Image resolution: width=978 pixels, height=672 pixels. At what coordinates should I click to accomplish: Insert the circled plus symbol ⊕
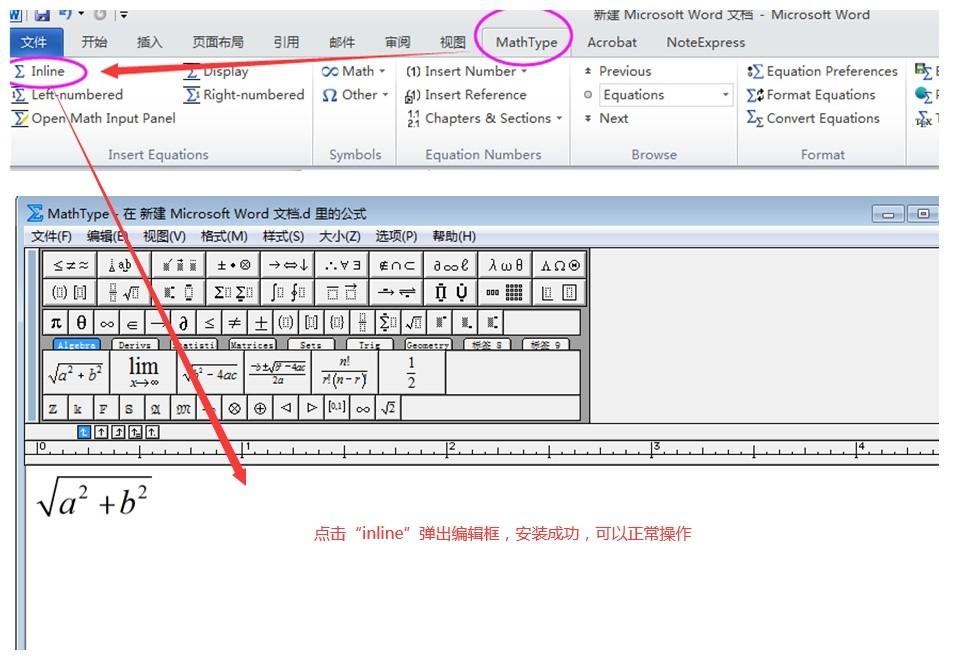click(x=259, y=409)
